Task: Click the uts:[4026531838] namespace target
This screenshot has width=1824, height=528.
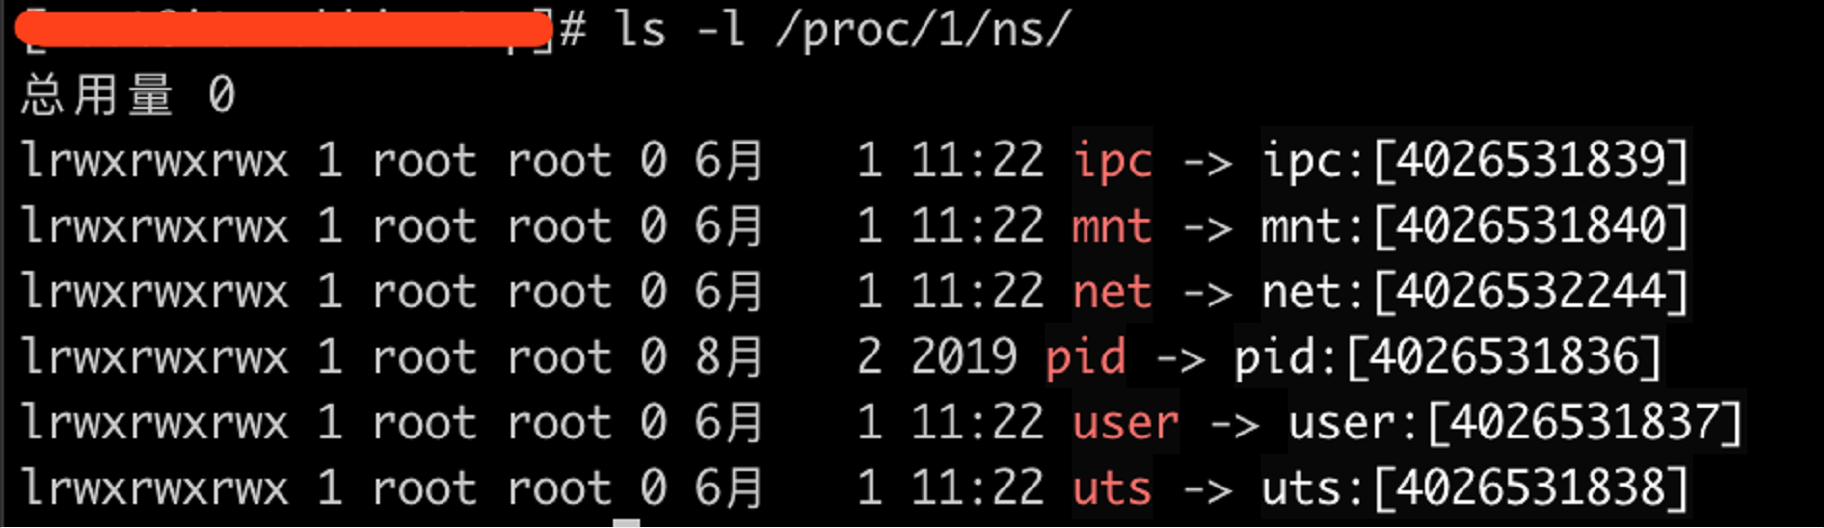Action: tap(1475, 489)
